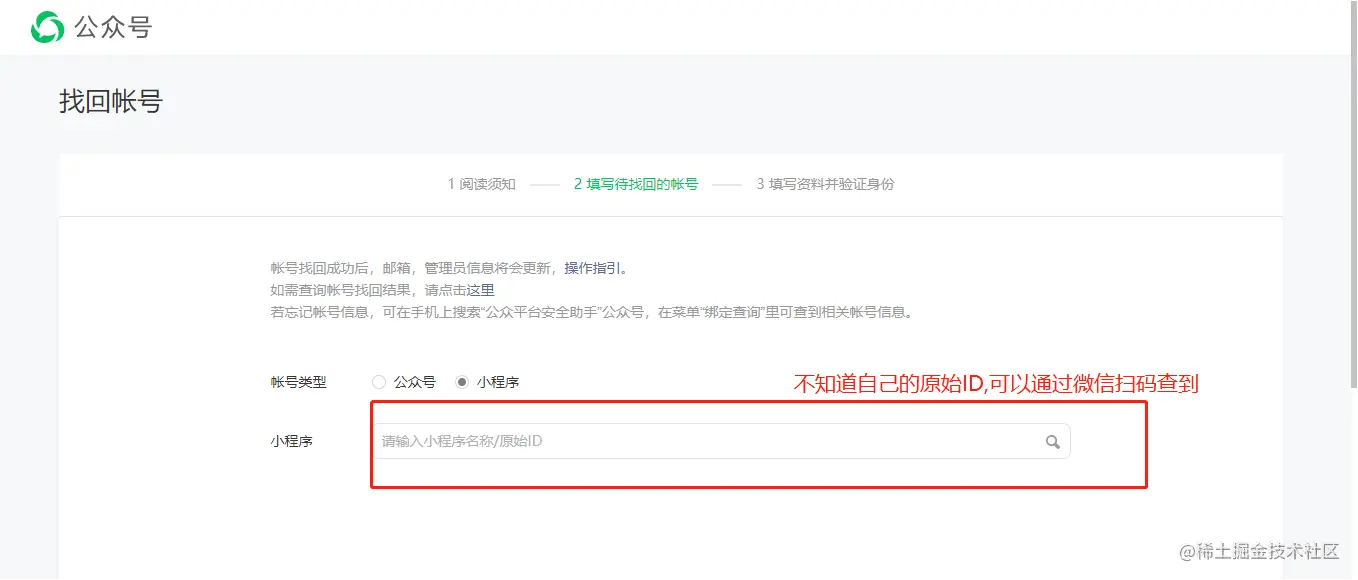Click the 这里 link to query result
The image size is (1358, 580).
tap(481, 290)
